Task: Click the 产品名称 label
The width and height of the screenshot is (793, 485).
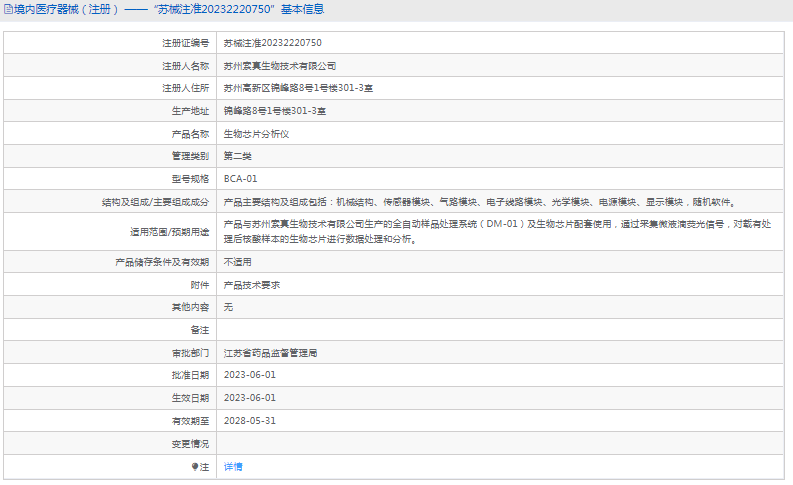Action: coord(190,134)
